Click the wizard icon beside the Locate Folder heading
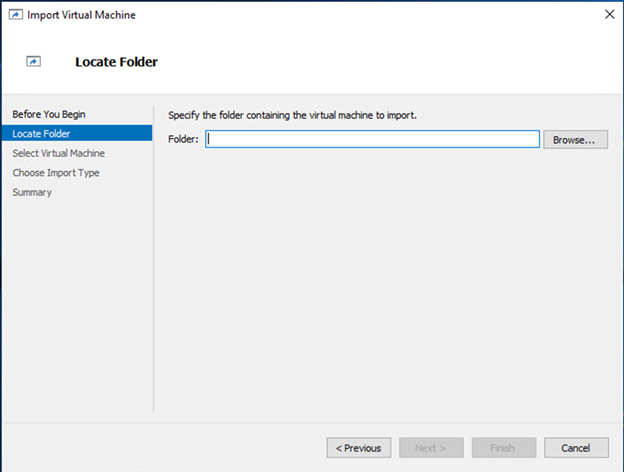The image size is (624, 472). 33,62
